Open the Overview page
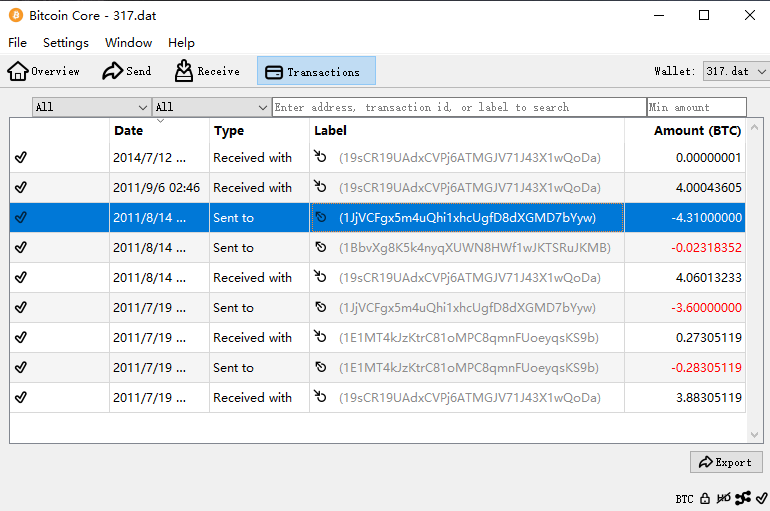Image resolution: width=770 pixels, height=511 pixels. click(44, 71)
